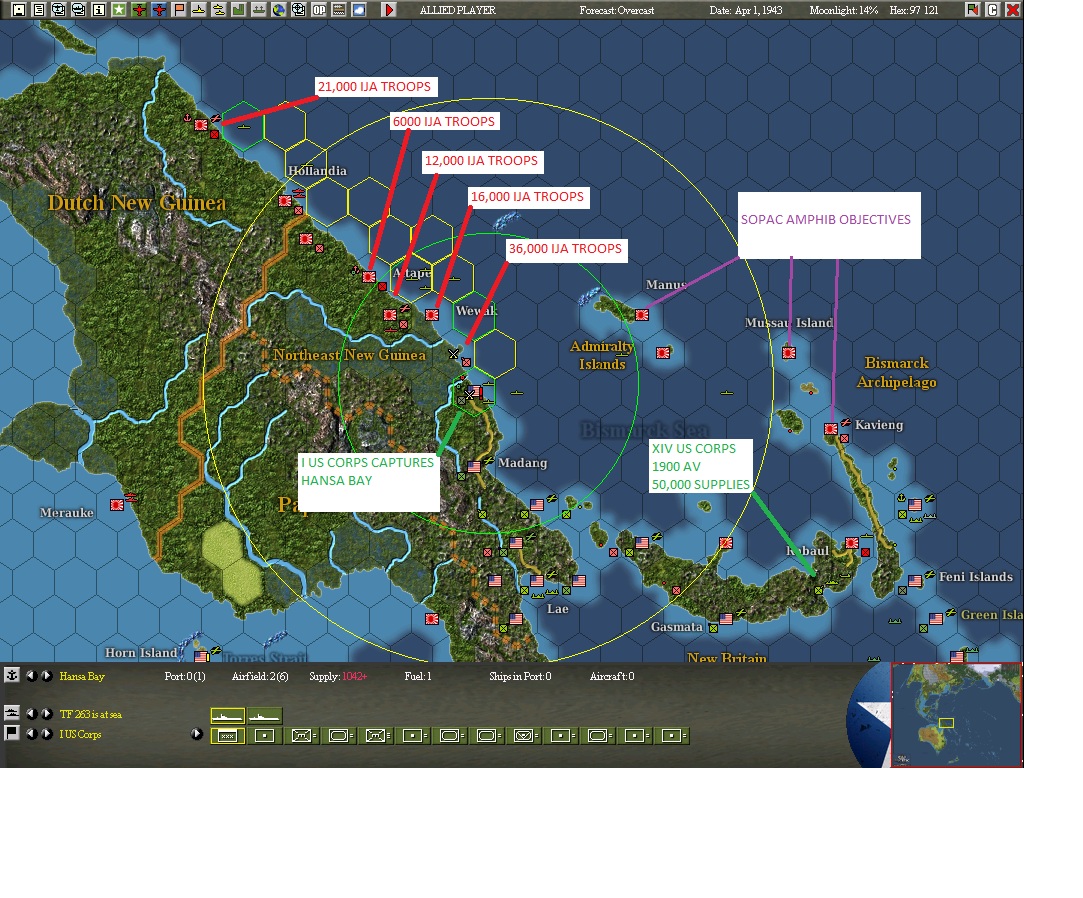1083x898 pixels.
Task: Click the green star icon in toolbar
Action: 119,10
